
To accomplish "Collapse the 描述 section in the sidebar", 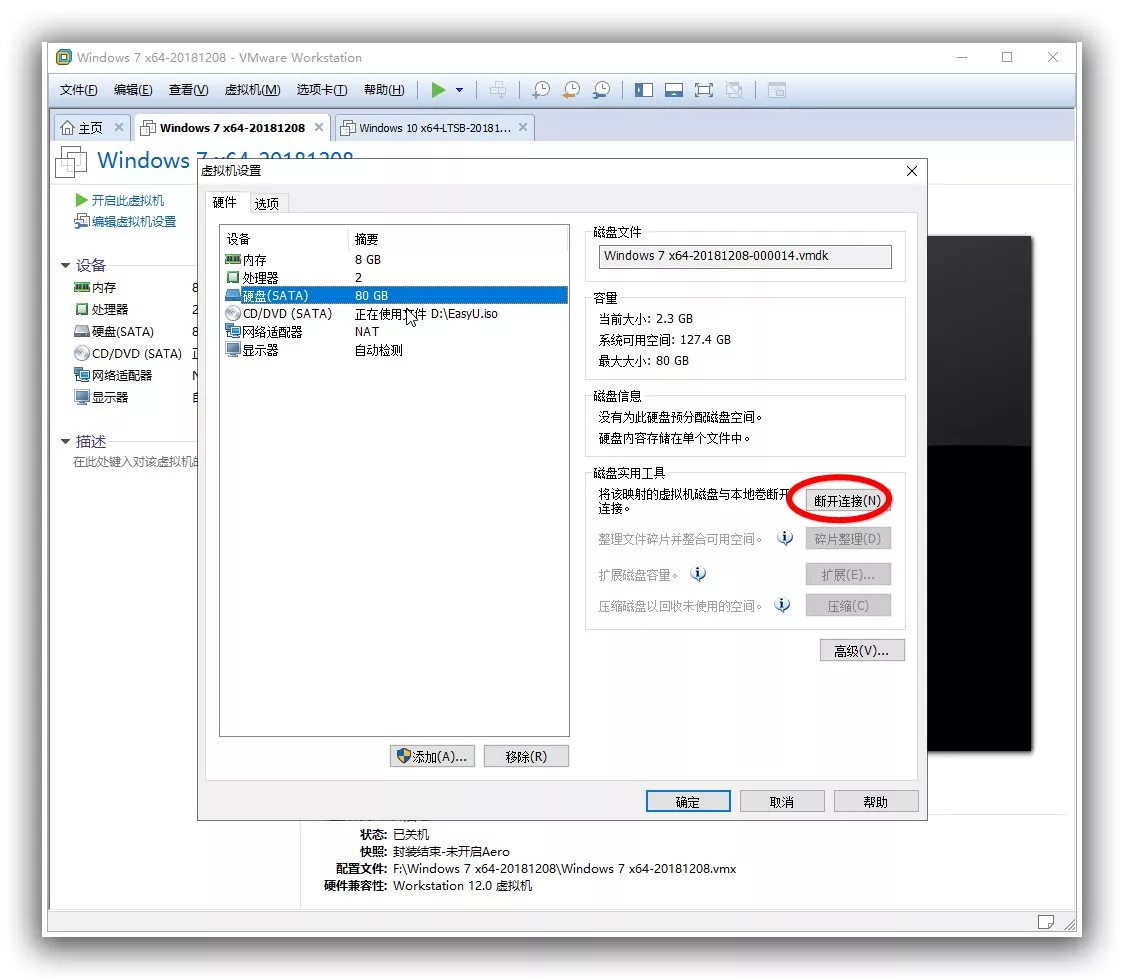I will pos(65,441).
